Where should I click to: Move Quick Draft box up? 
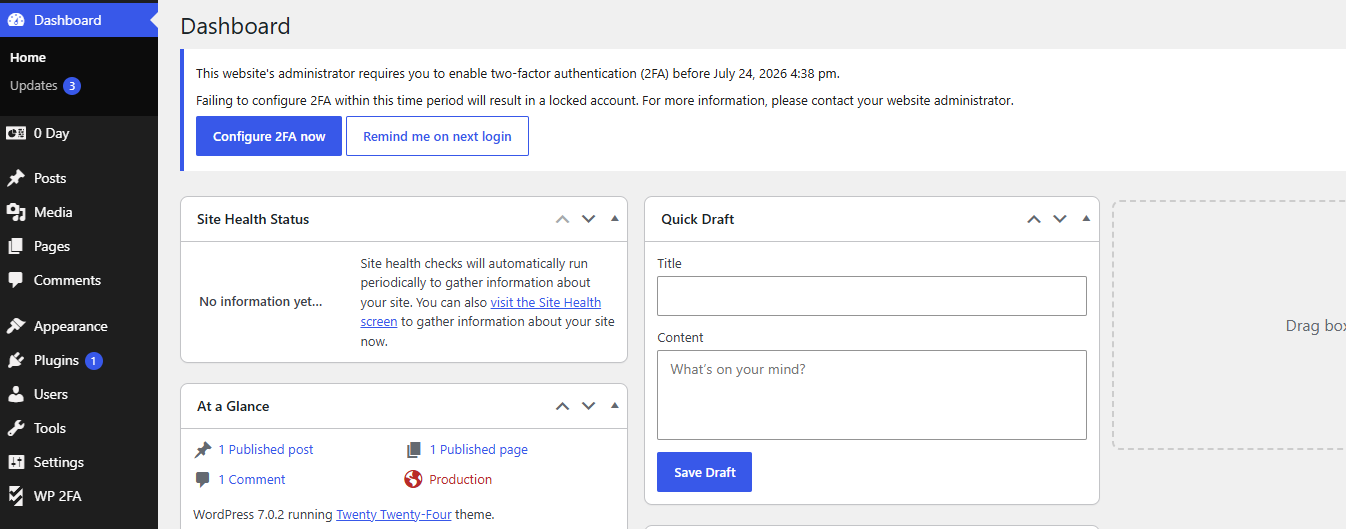pos(1034,219)
